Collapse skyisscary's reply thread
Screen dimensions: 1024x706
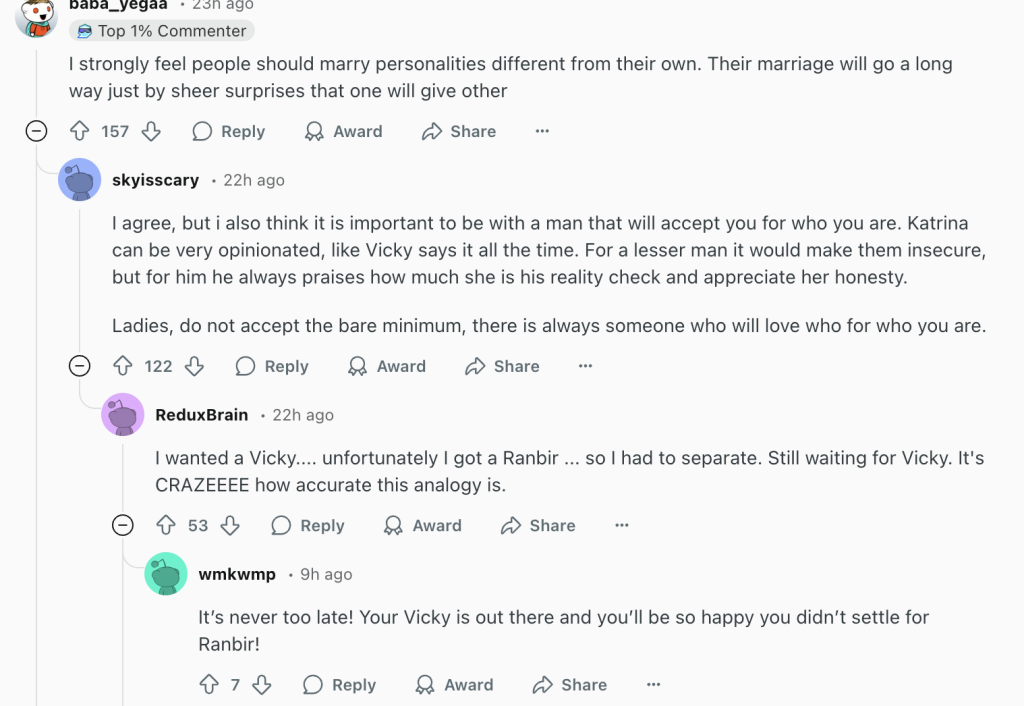(x=79, y=366)
